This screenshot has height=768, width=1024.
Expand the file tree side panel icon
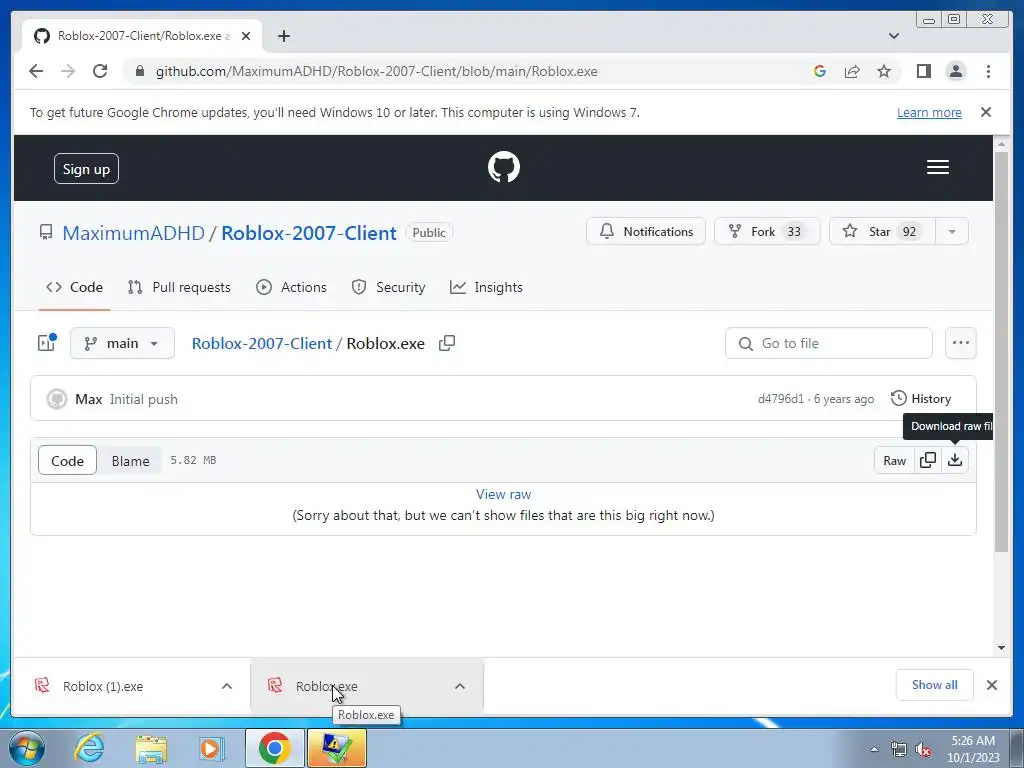coord(46,343)
